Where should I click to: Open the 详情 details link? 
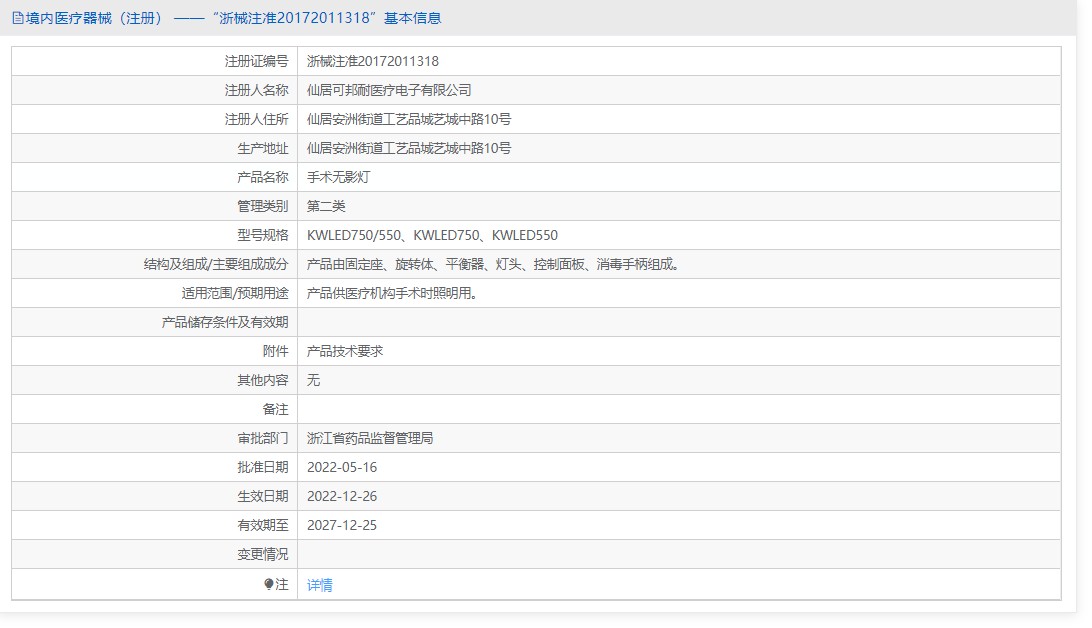pos(320,585)
